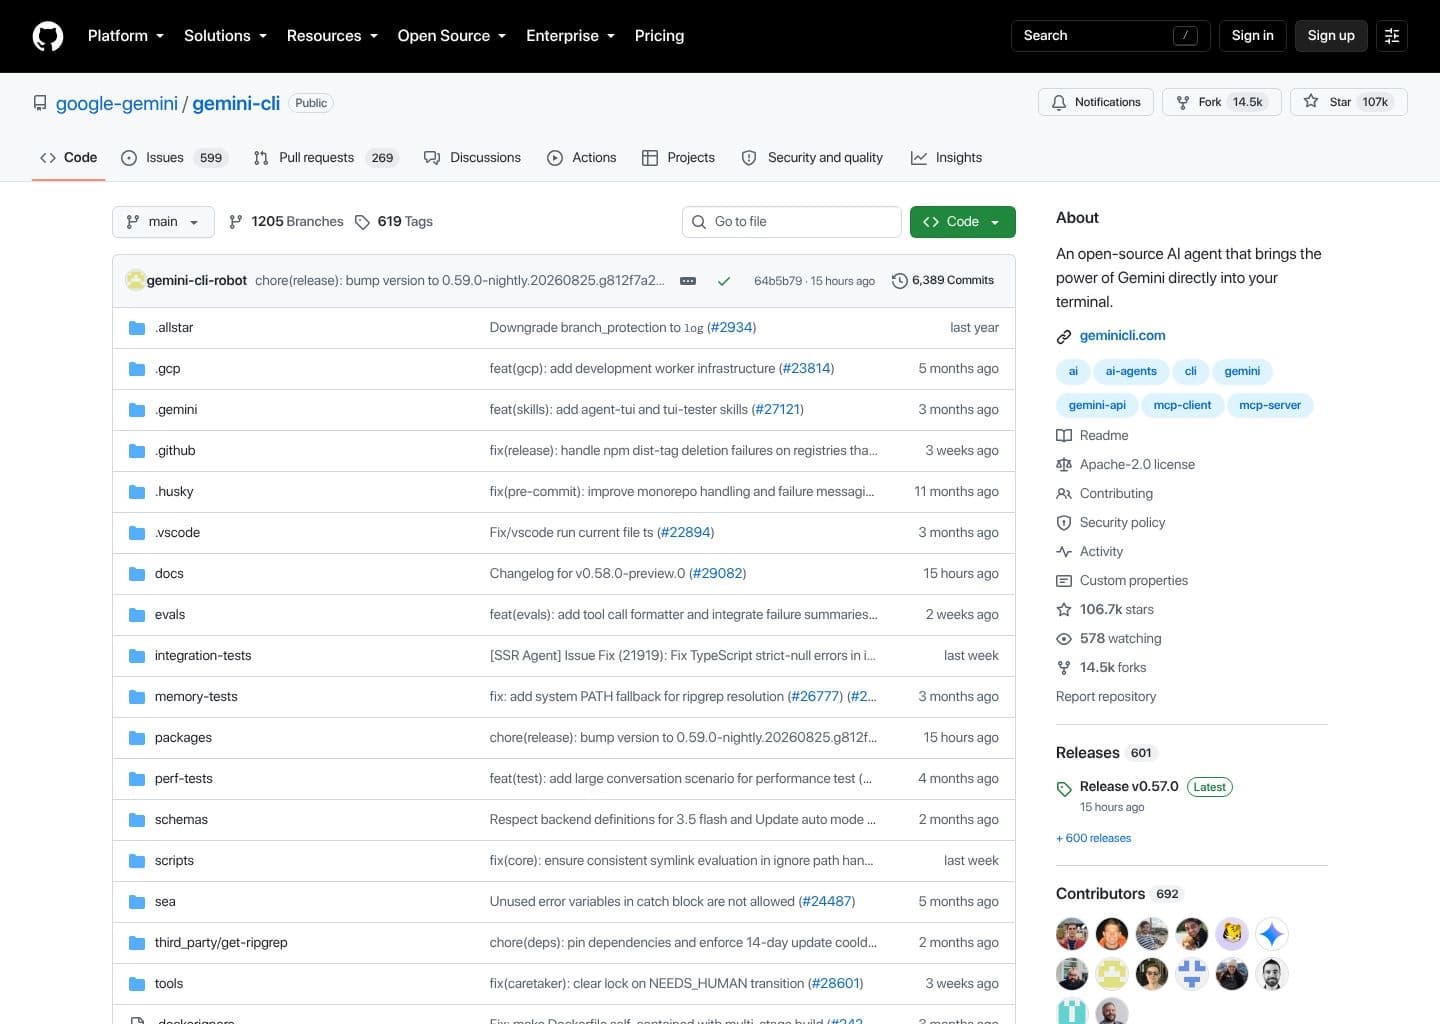
Task: Click the gemini-cli-robot avatar
Action: 135,280
